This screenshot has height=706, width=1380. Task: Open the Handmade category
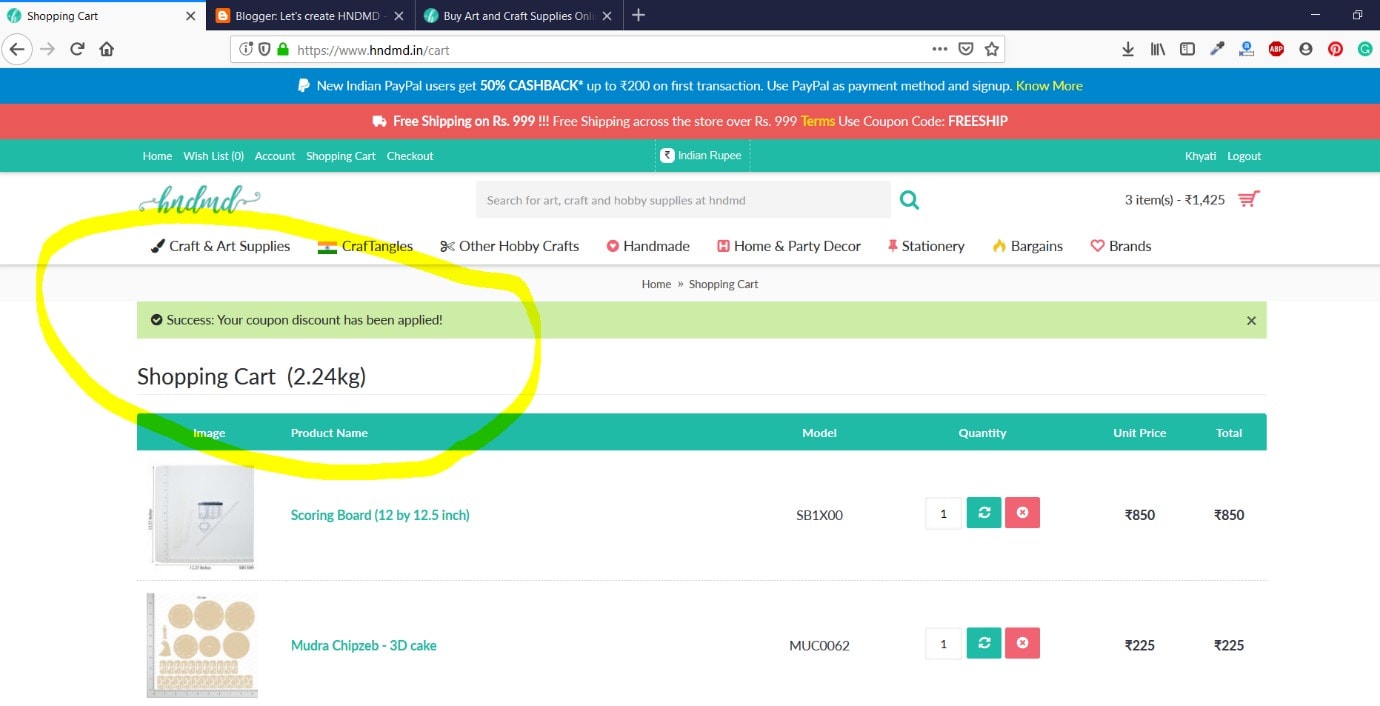point(648,246)
